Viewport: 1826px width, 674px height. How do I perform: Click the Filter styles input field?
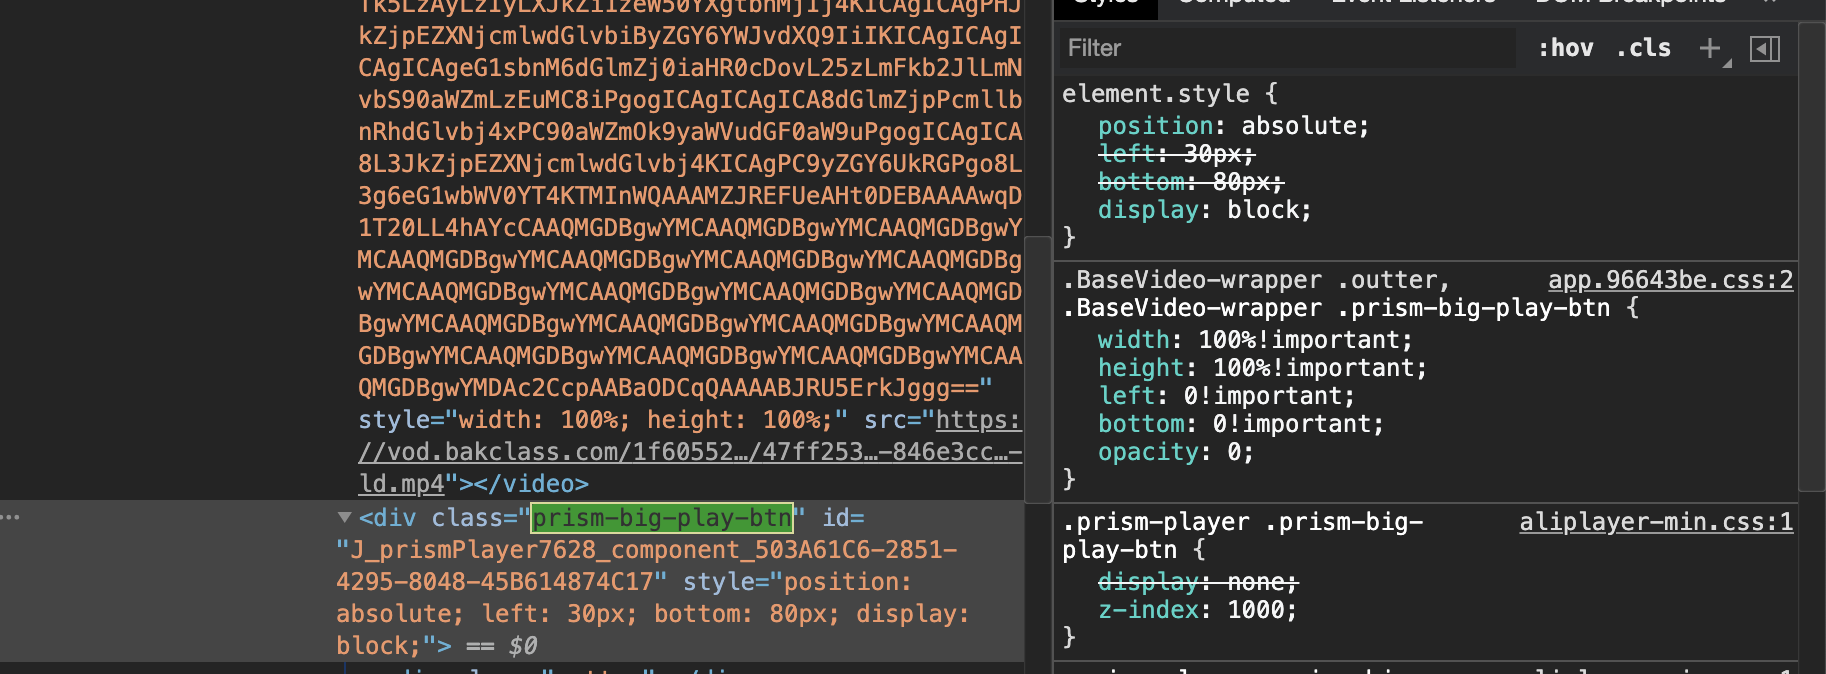(1288, 48)
